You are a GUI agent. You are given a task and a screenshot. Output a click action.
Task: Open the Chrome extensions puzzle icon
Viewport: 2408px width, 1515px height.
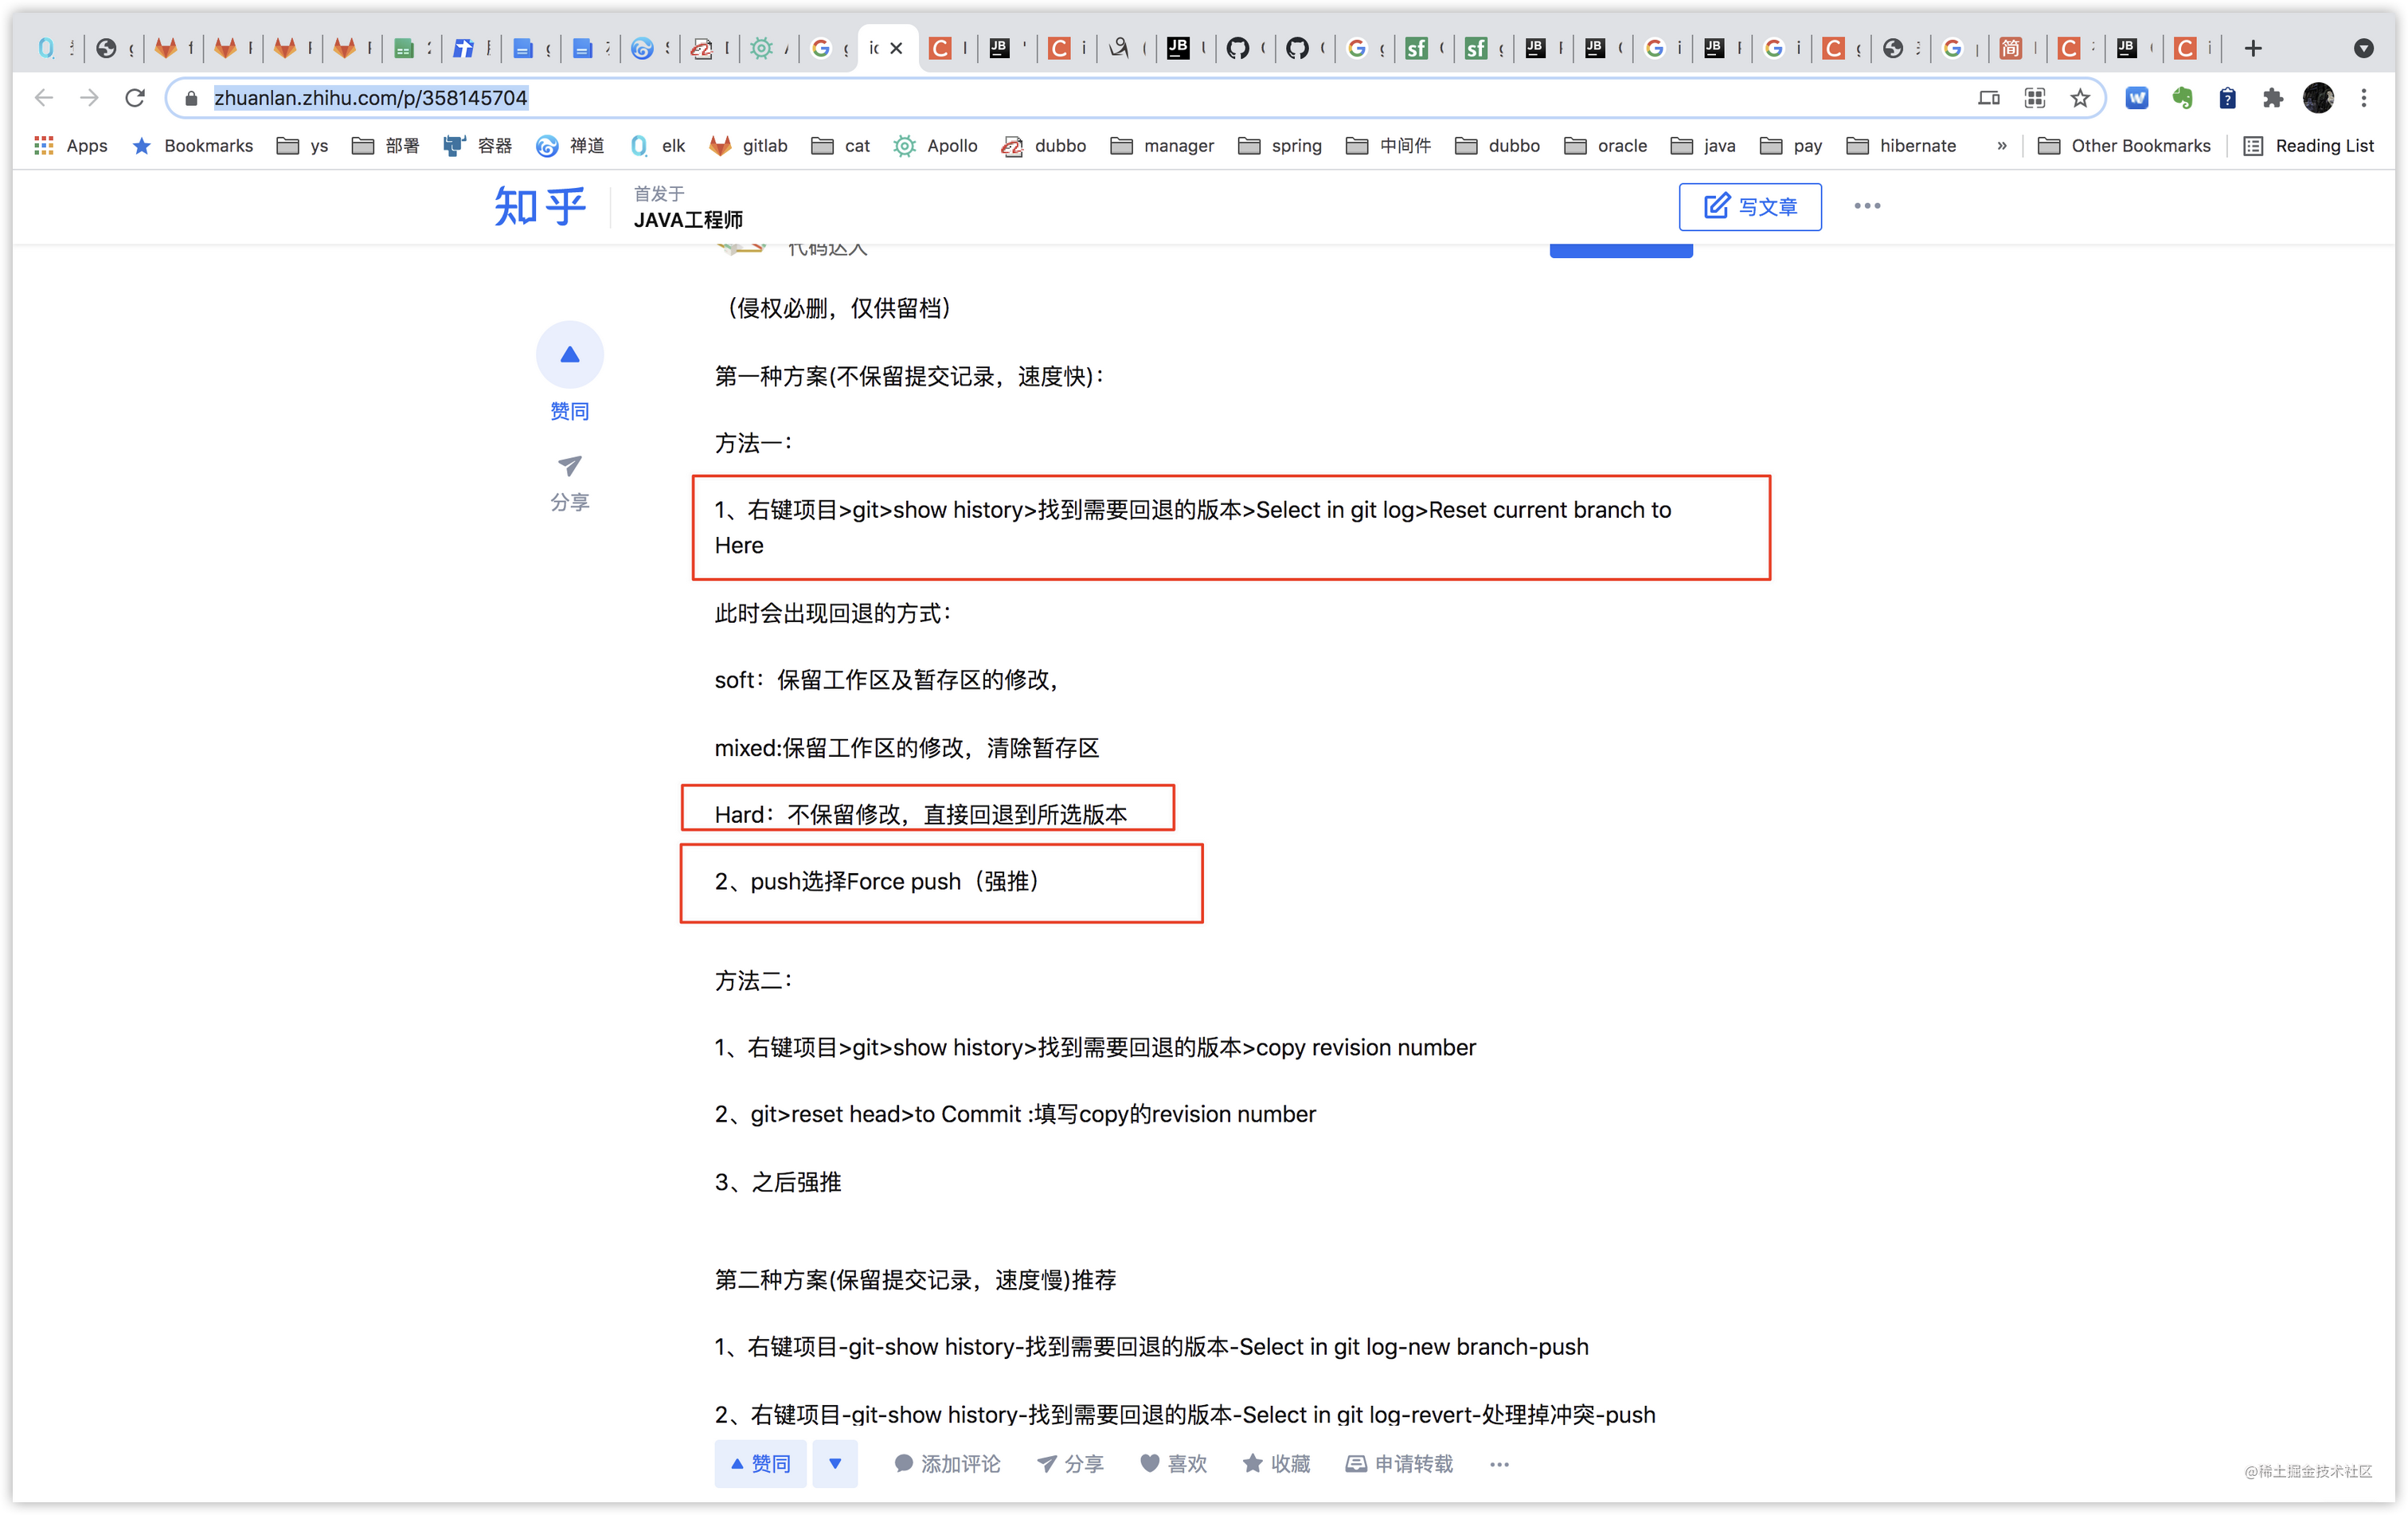click(x=2272, y=97)
